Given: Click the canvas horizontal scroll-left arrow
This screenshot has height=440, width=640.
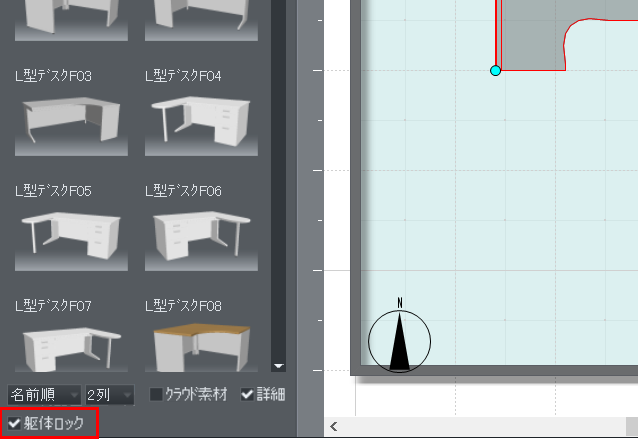Looking at the screenshot, I should pos(333,427).
